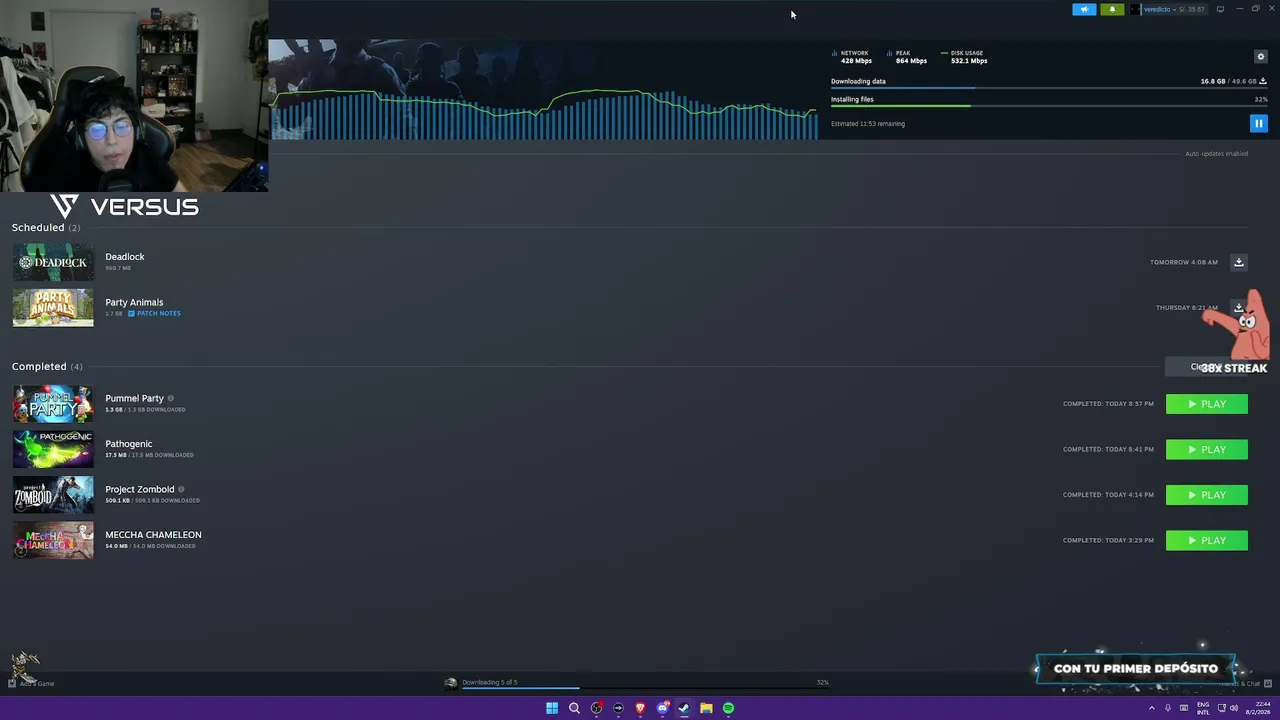Click MECCHA CHAMELEON completed time text
The height and width of the screenshot is (720, 1280).
pos(1108,541)
